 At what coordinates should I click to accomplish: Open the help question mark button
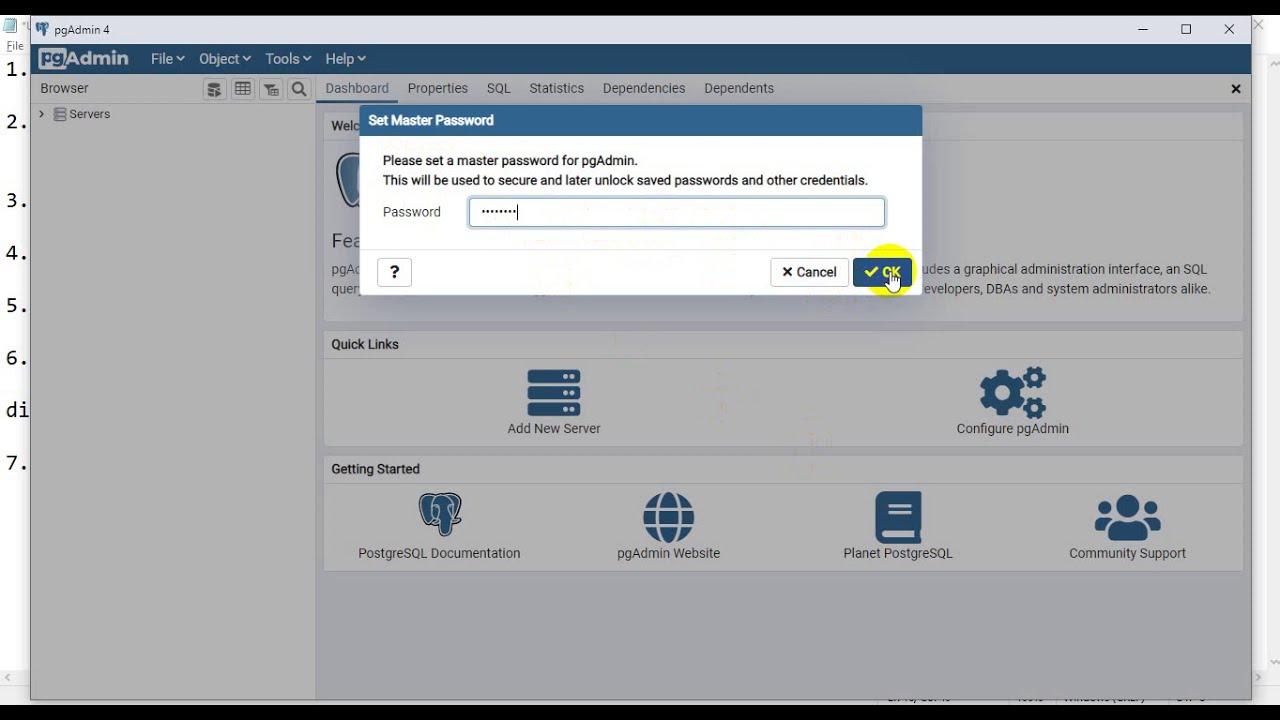pos(394,272)
